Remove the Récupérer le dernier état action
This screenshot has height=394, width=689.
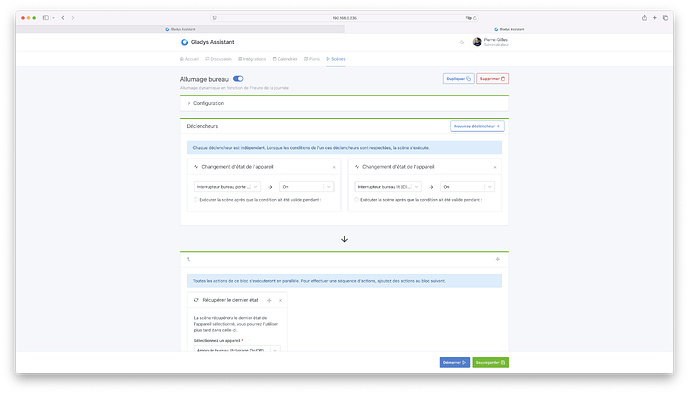pyautogui.click(x=280, y=300)
